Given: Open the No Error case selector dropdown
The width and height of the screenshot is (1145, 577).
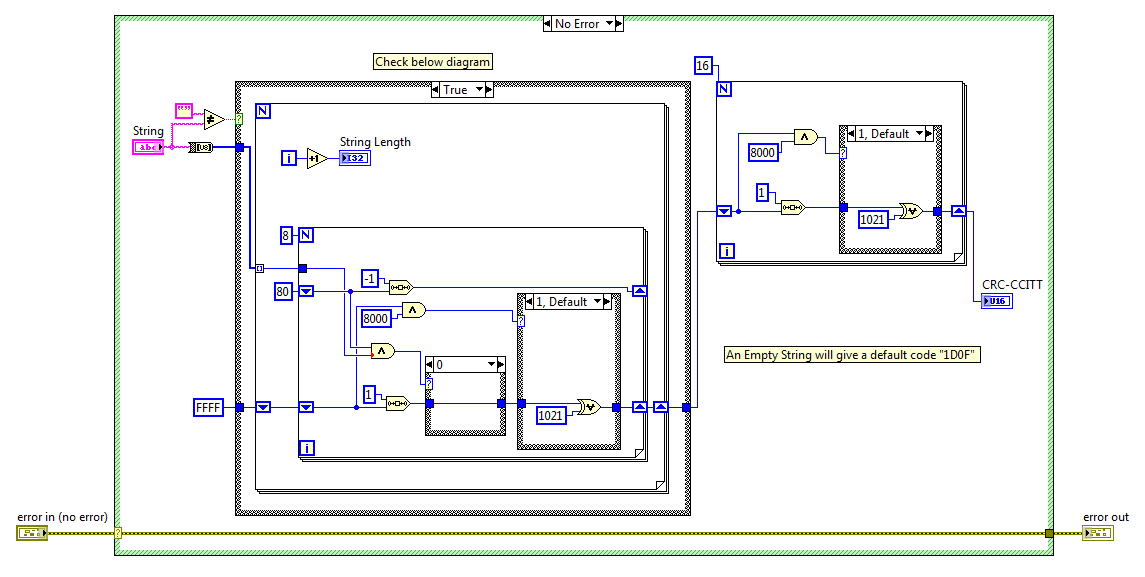Looking at the screenshot, I should coord(608,24).
